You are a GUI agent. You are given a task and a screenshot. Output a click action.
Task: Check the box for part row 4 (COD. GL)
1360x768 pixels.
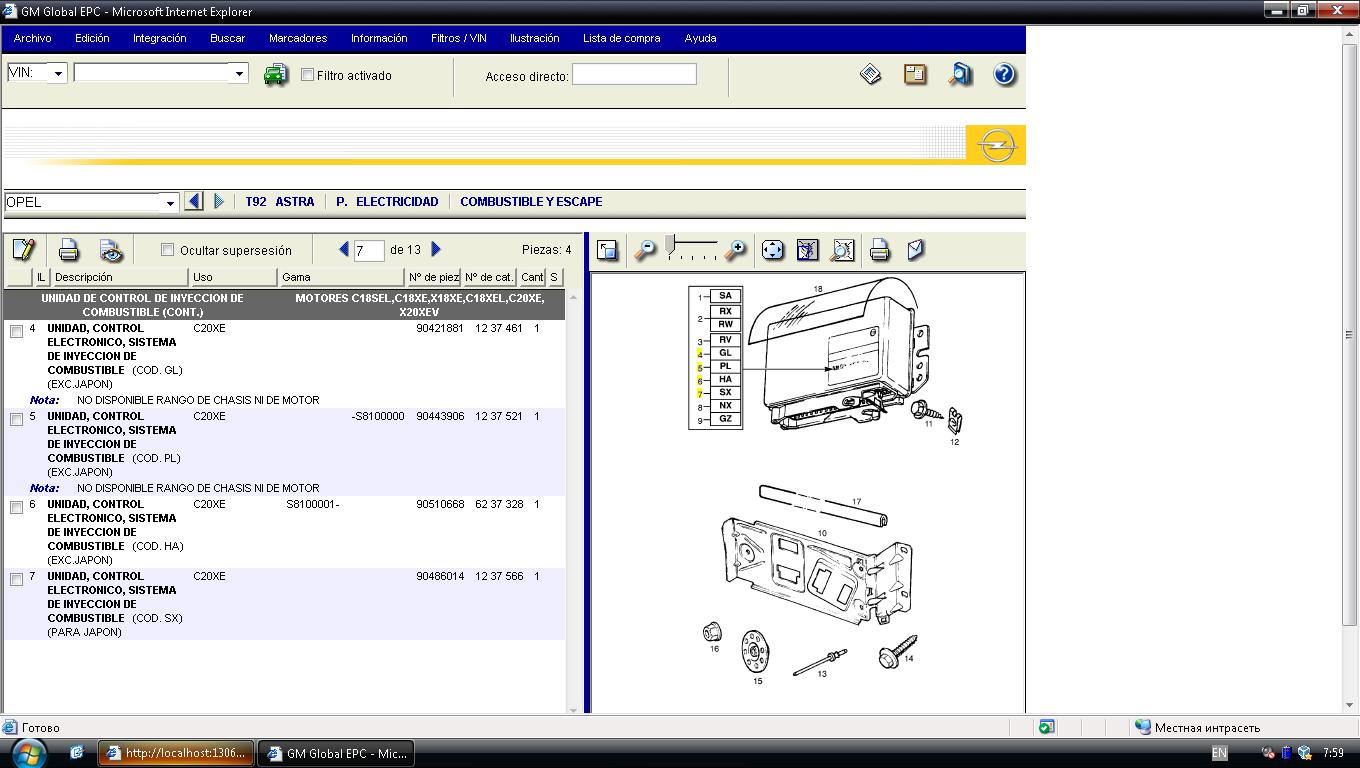pyautogui.click(x=16, y=332)
